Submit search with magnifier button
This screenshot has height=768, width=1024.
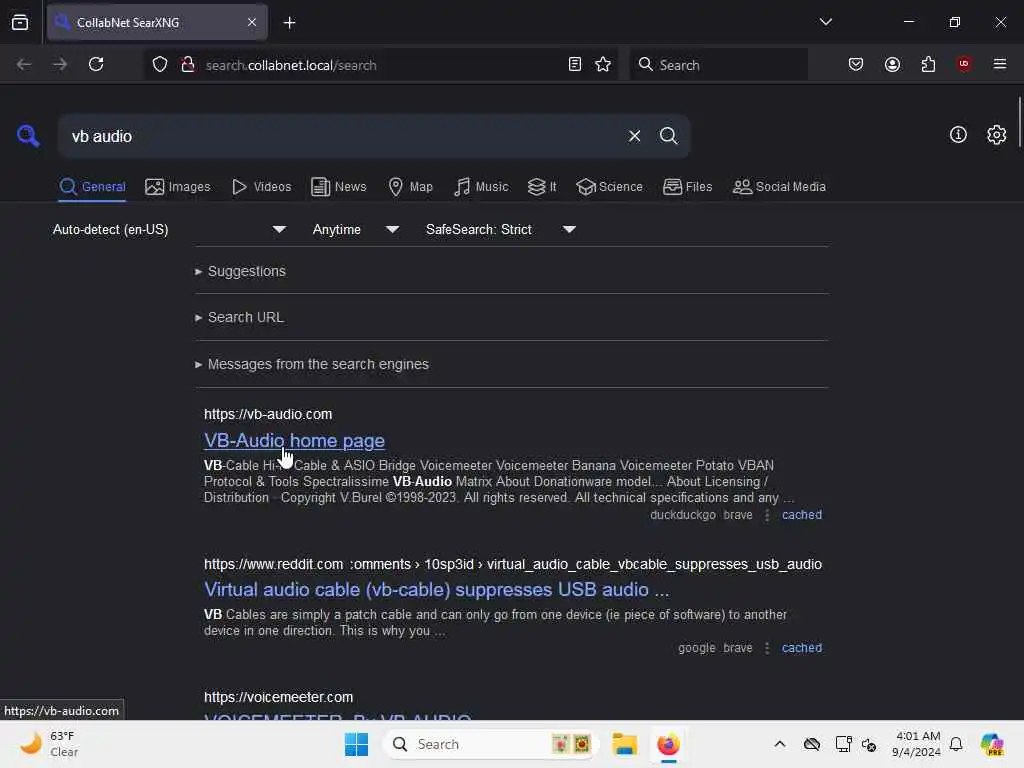coord(668,136)
